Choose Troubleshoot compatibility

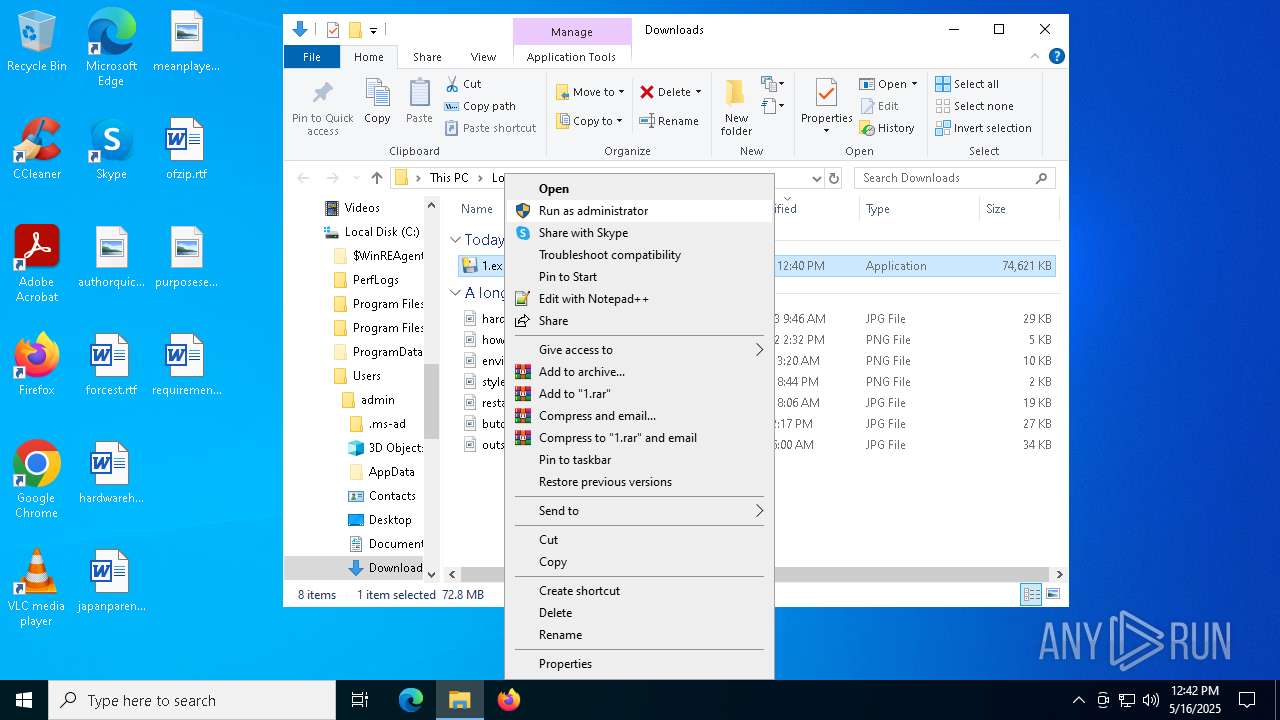coord(639,255)
